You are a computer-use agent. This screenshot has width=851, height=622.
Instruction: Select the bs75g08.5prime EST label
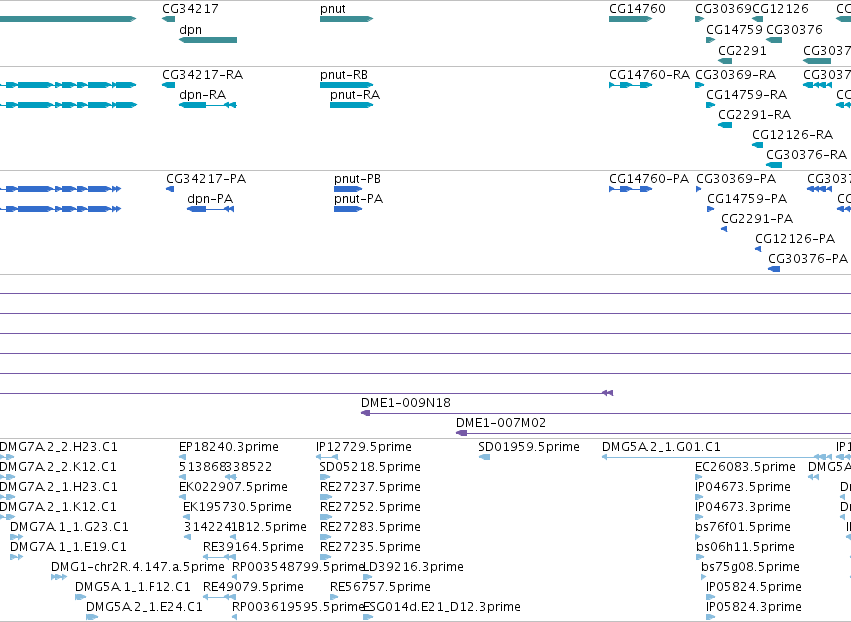(750, 567)
